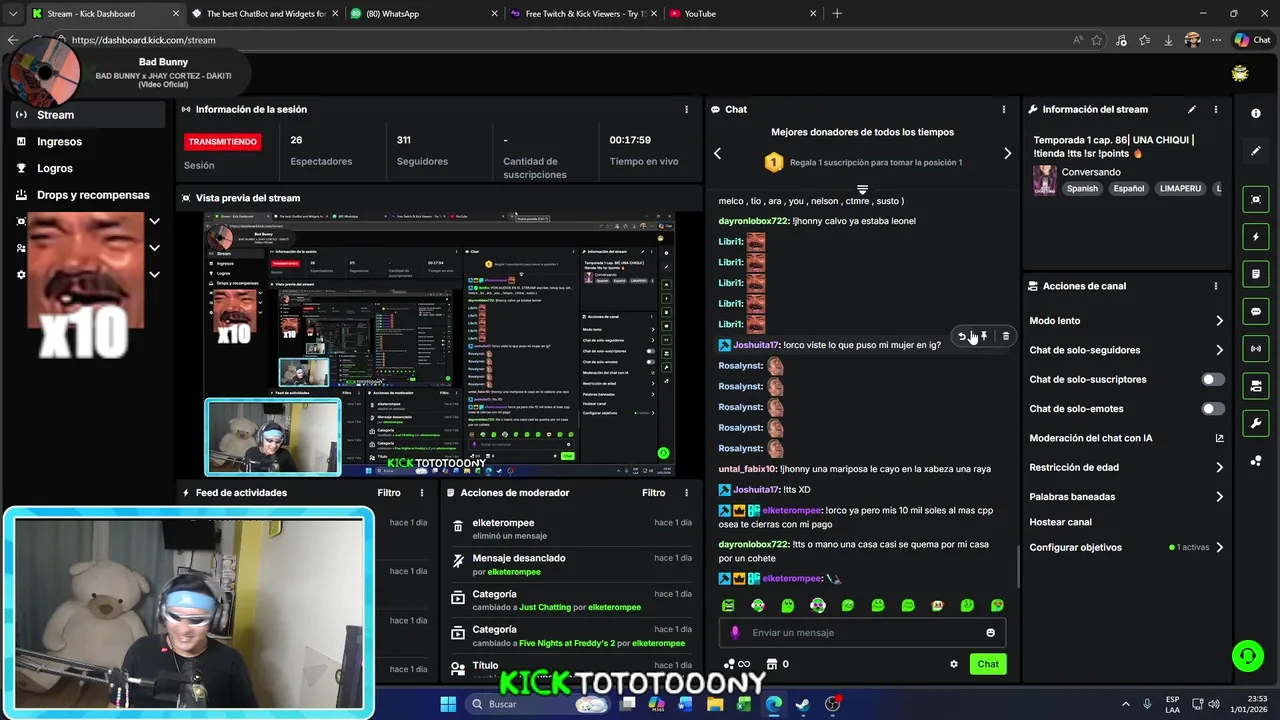
Task: Click the Español tag chip
Action: (x=1129, y=188)
